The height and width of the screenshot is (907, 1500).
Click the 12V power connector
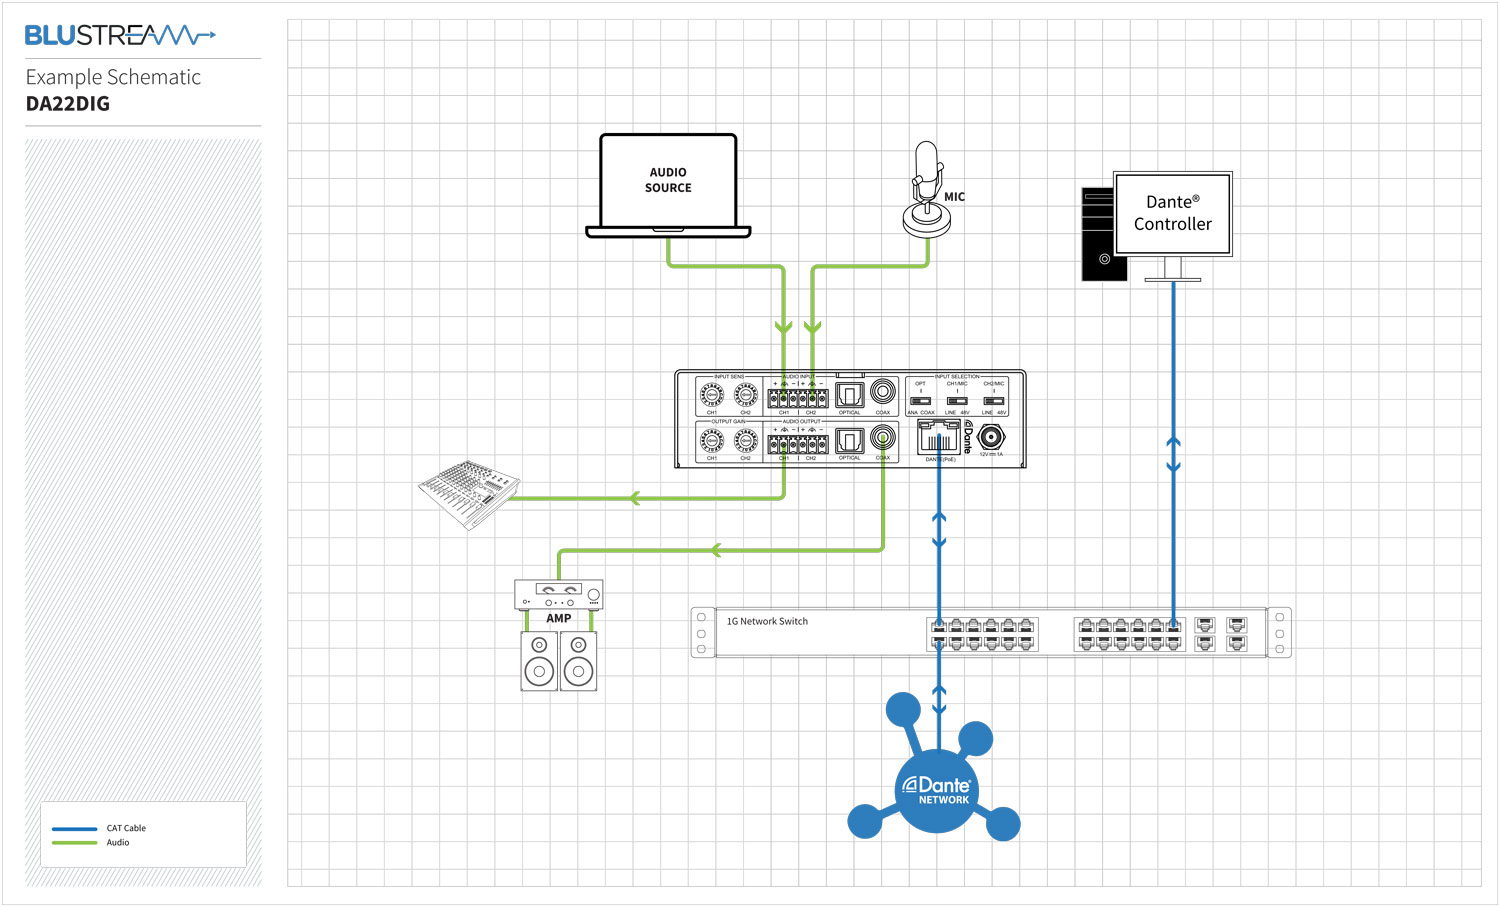991,437
